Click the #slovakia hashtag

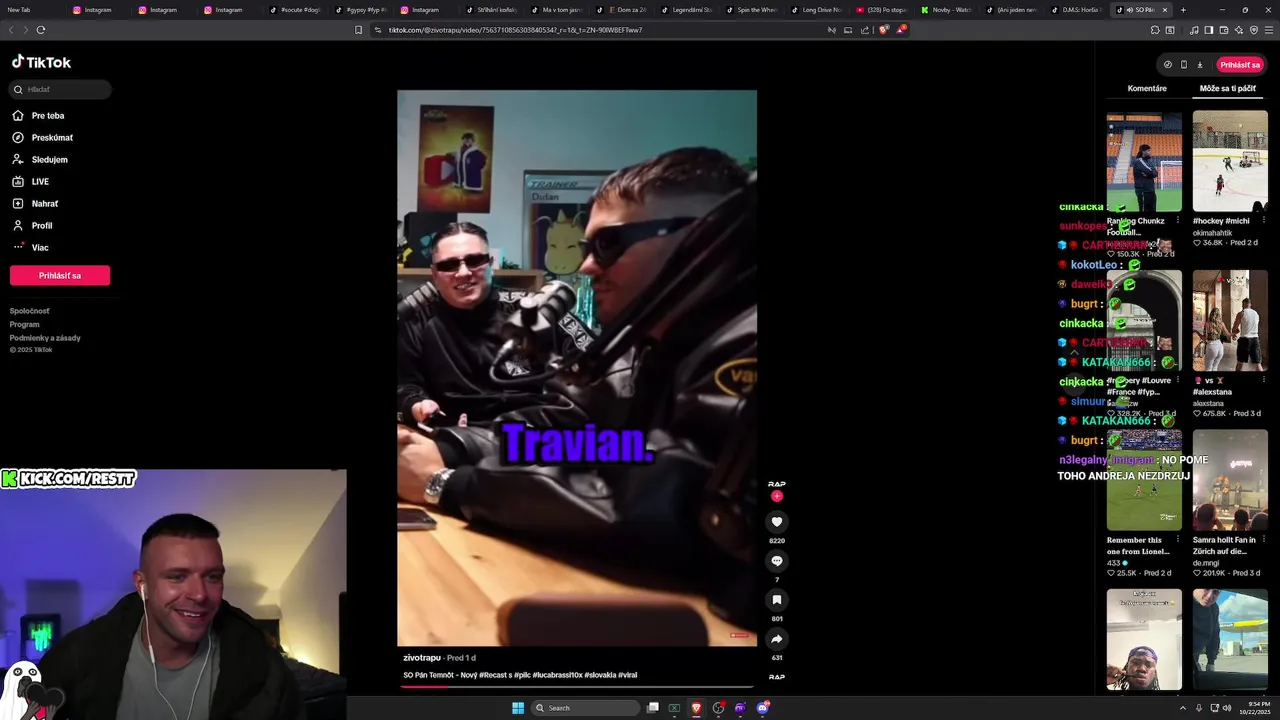600,675
